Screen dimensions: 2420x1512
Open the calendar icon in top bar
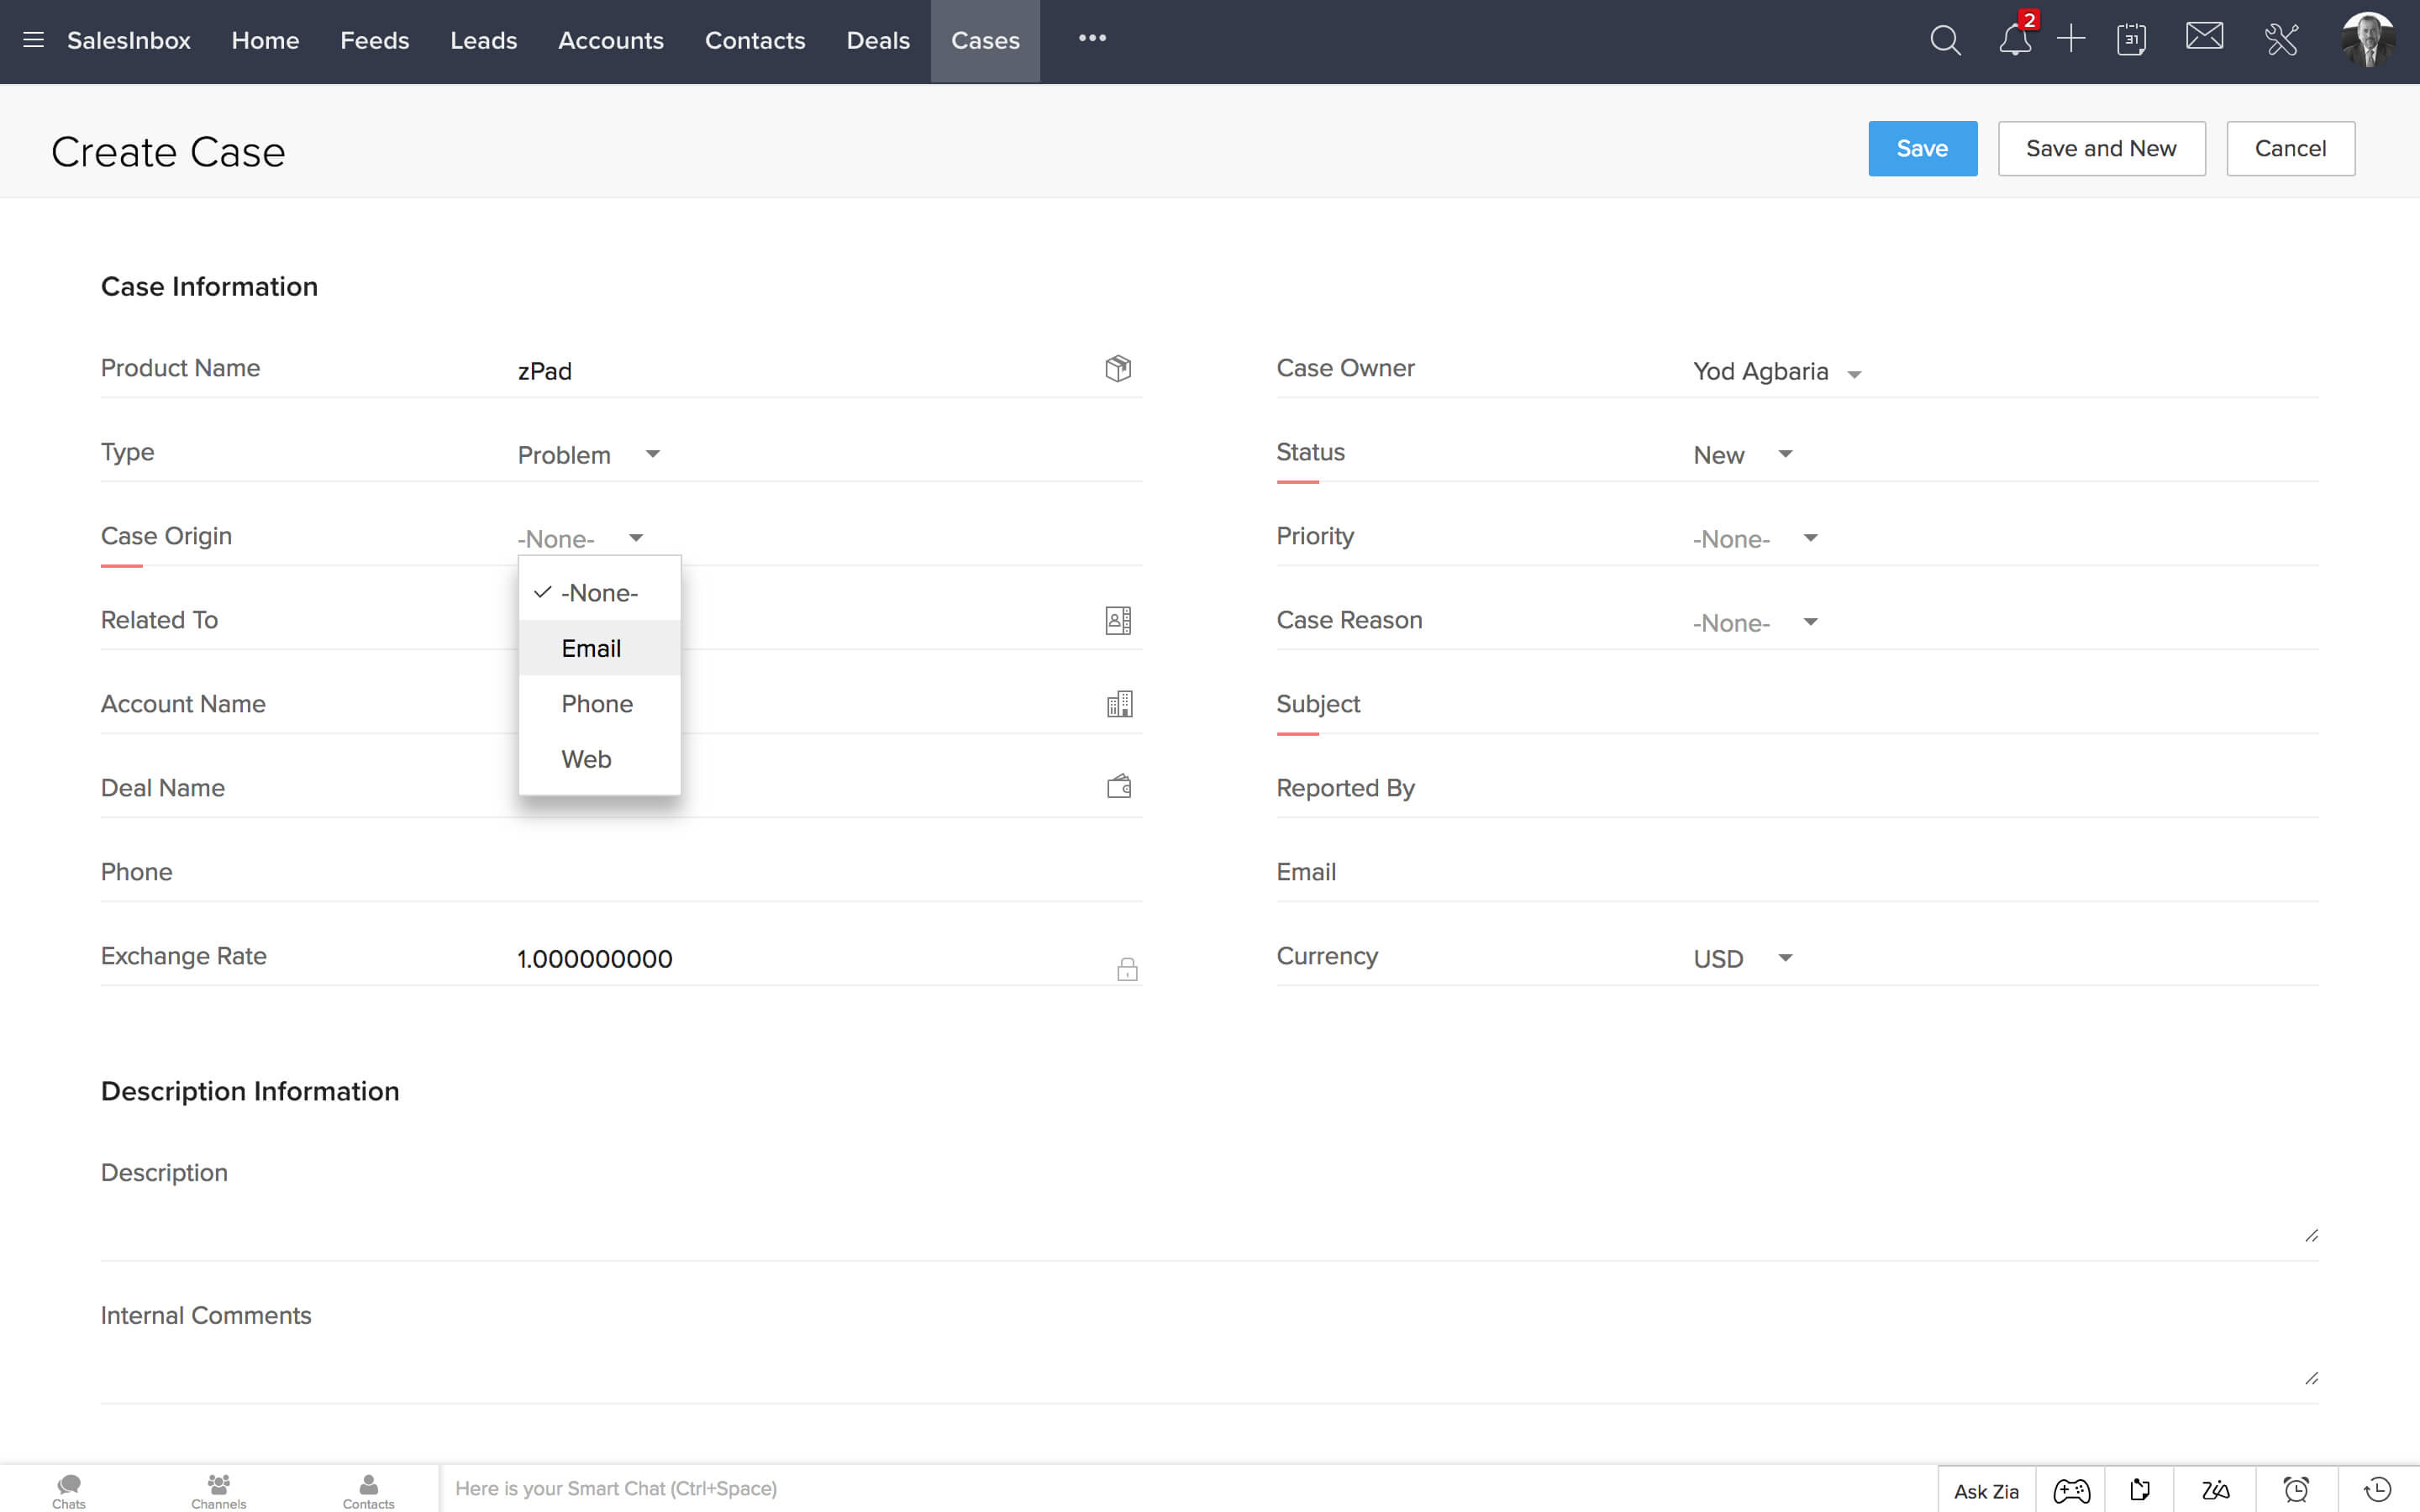(x=2131, y=40)
